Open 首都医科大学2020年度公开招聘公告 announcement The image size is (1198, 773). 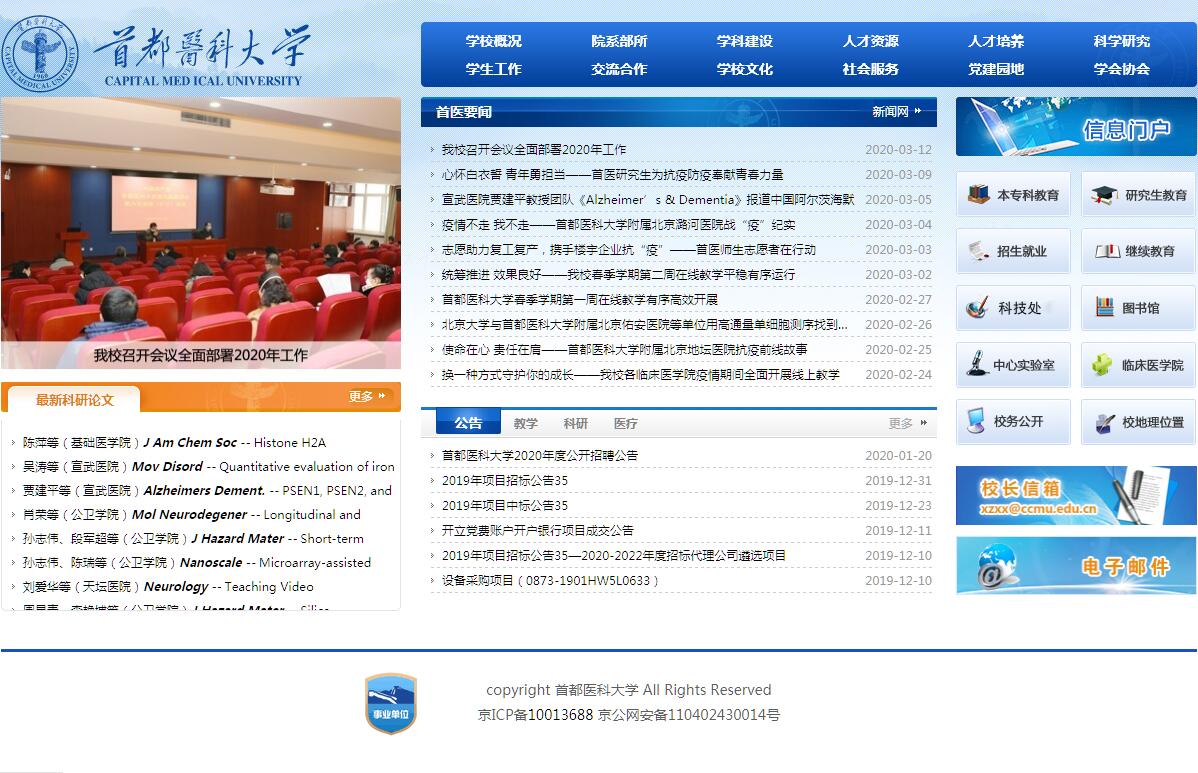[x=539, y=456]
